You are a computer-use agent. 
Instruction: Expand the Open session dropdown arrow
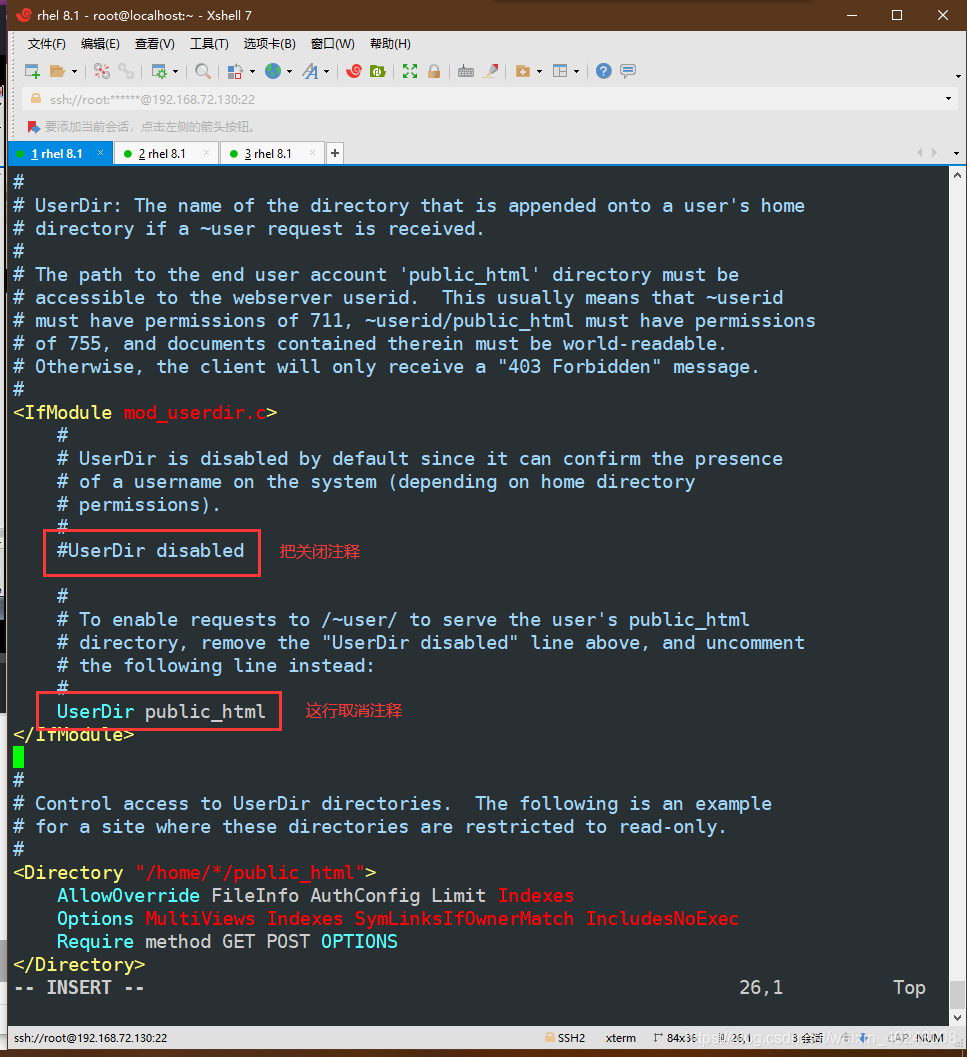74,71
